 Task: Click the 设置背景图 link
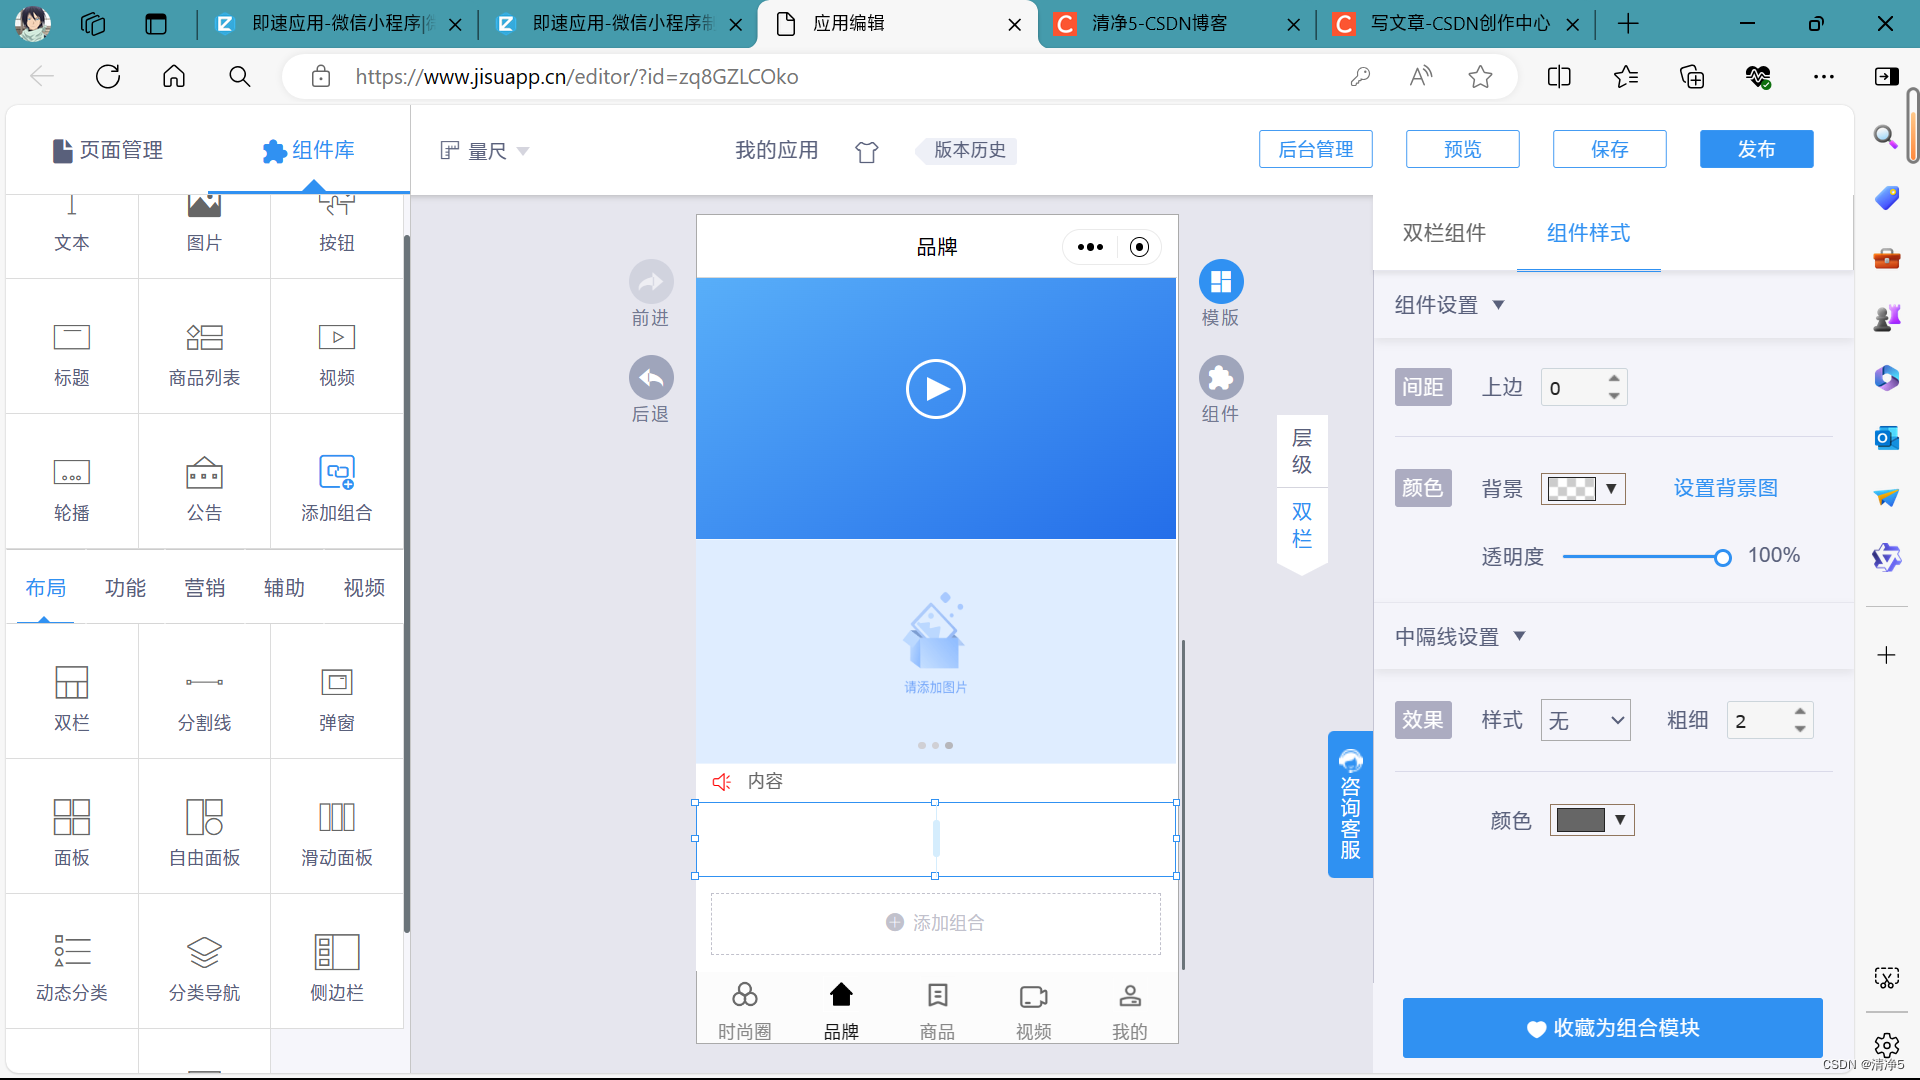pos(1725,488)
